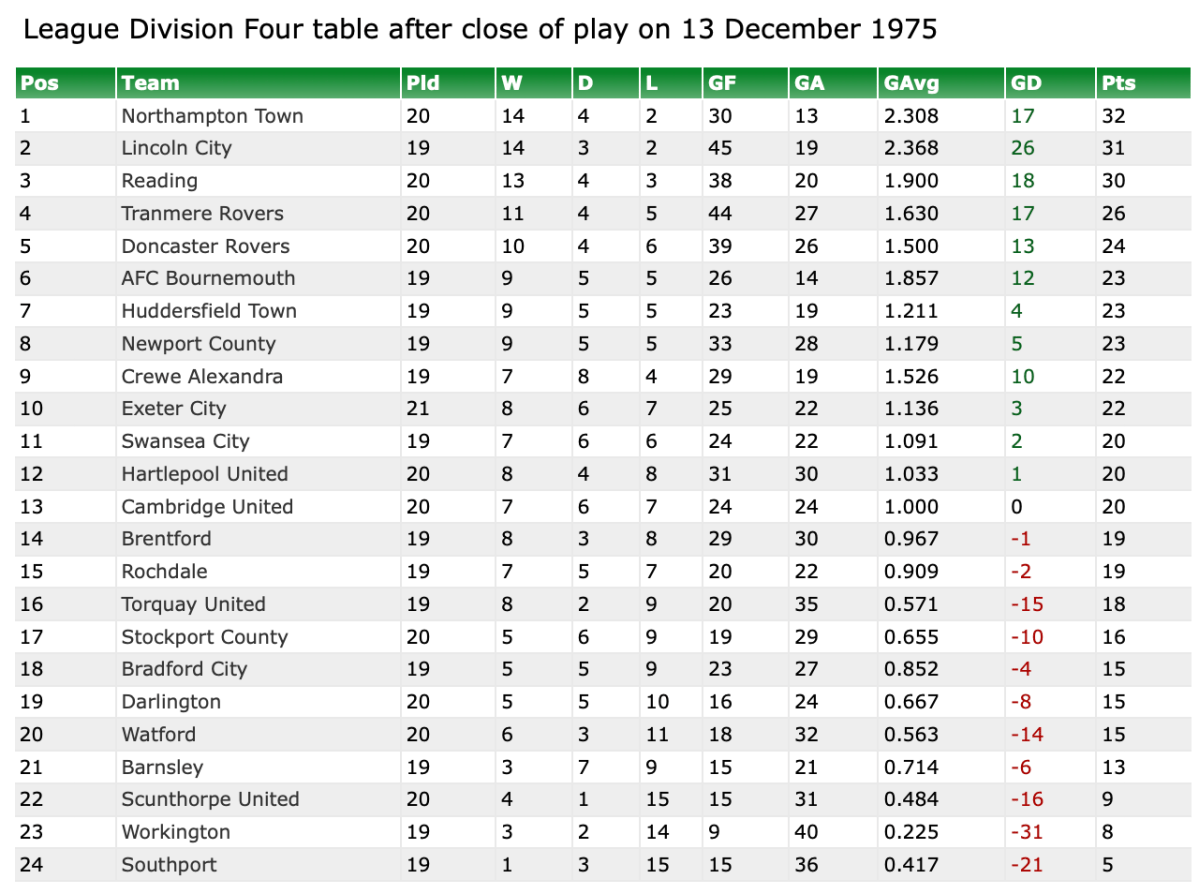
Task: Click the GF column header
Action: coord(722,83)
